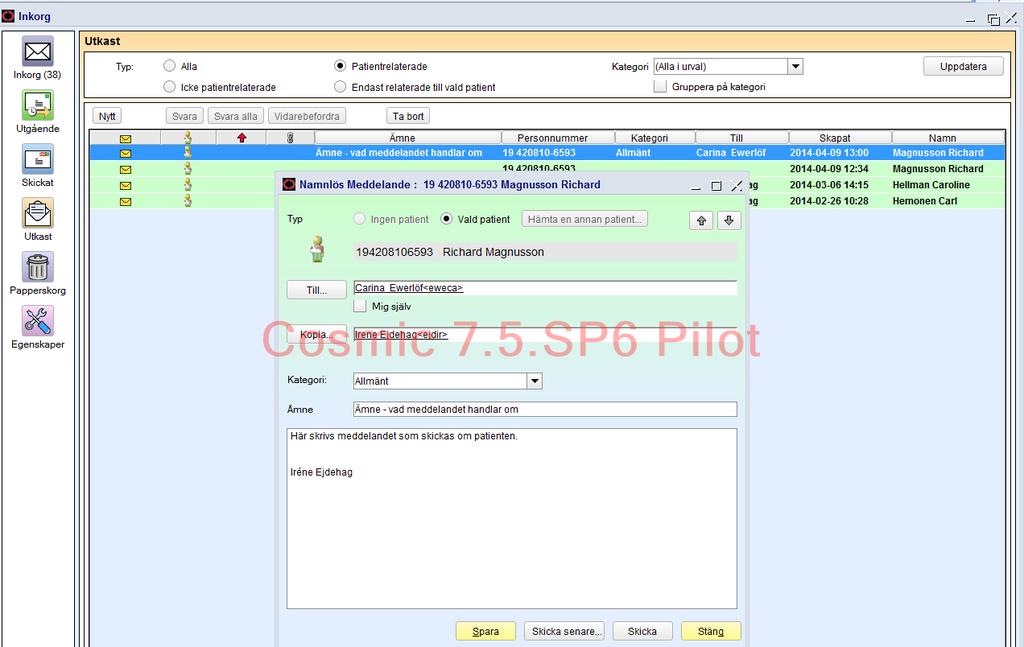This screenshot has width=1024, height=647.
Task: Click envelope icon in Hellman Caroline row
Action: pos(125,185)
